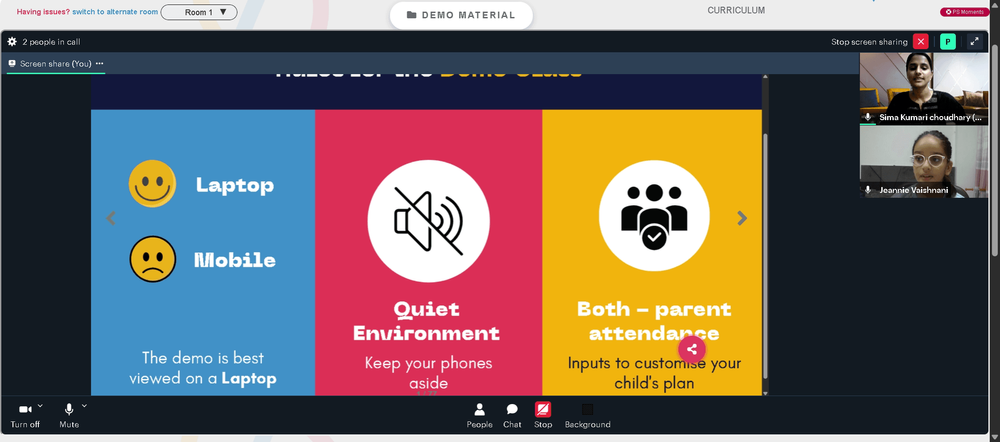This screenshot has width=1000, height=442.
Task: Click the 'Quiet Environment' heading
Action: (x=427, y=321)
